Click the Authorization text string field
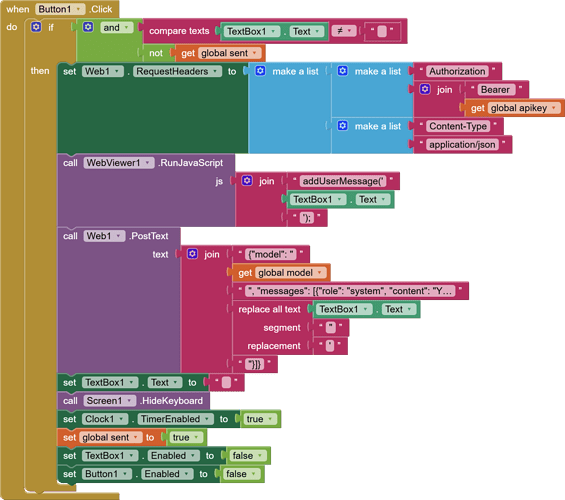Screen dimensions: 565x500 click(457, 71)
